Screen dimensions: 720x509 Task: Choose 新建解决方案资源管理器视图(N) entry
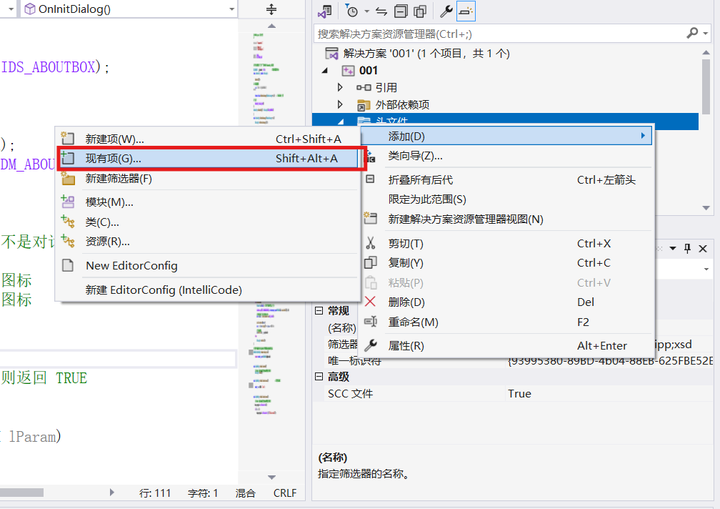(507, 219)
